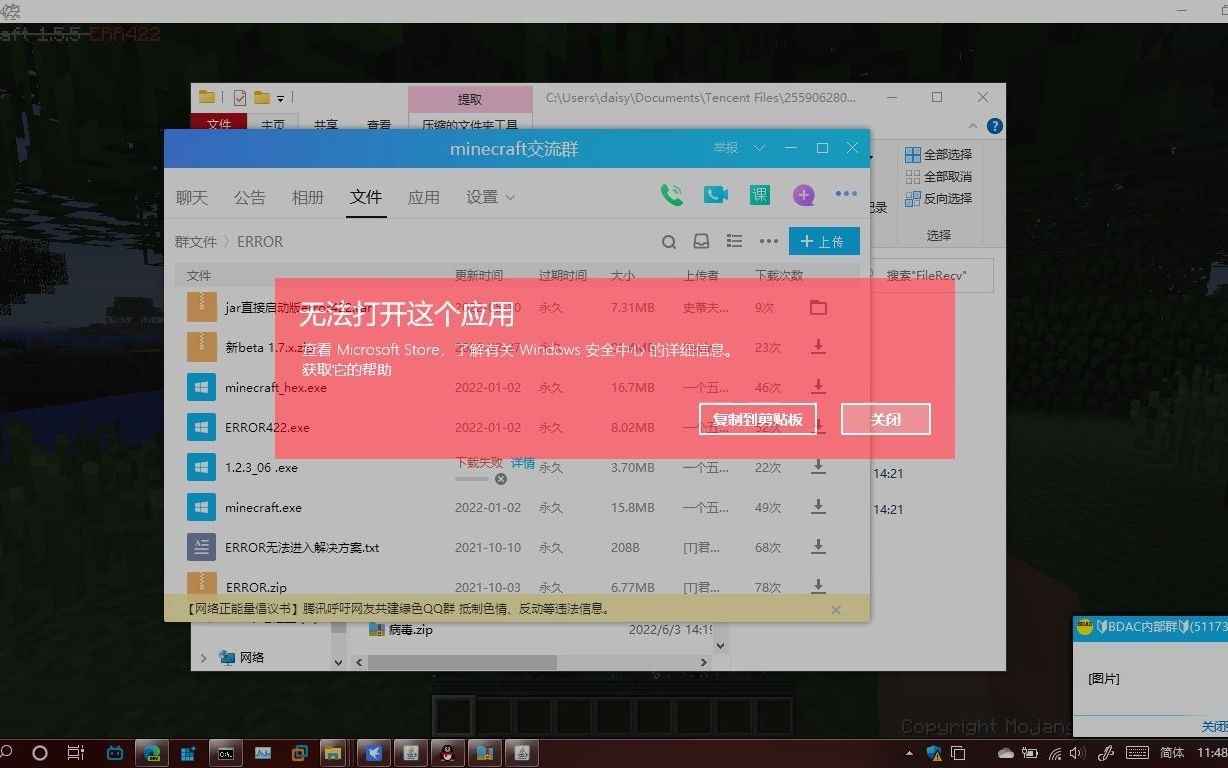Click the 上传 upload button
The width and height of the screenshot is (1228, 768).
tap(823, 241)
